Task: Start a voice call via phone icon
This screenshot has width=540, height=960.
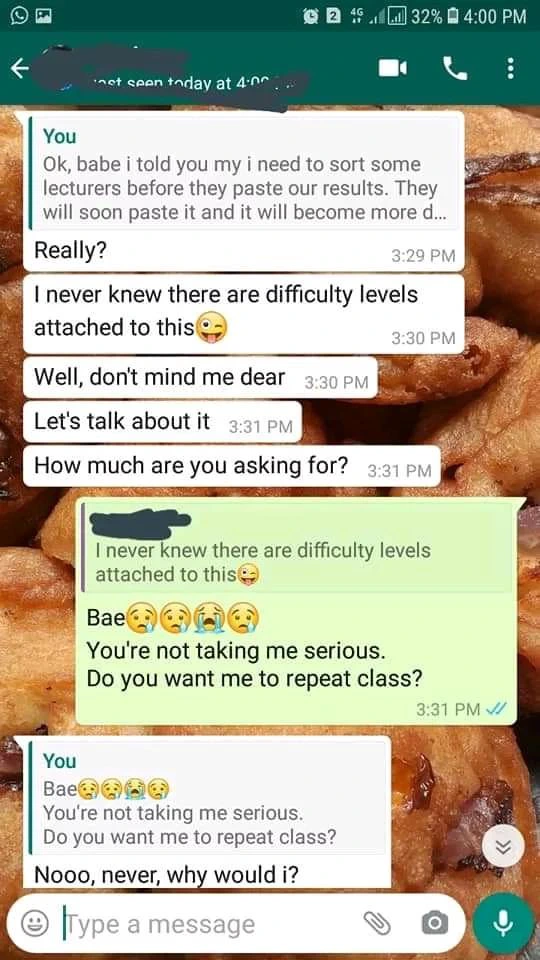Action: pyautogui.click(x=454, y=69)
